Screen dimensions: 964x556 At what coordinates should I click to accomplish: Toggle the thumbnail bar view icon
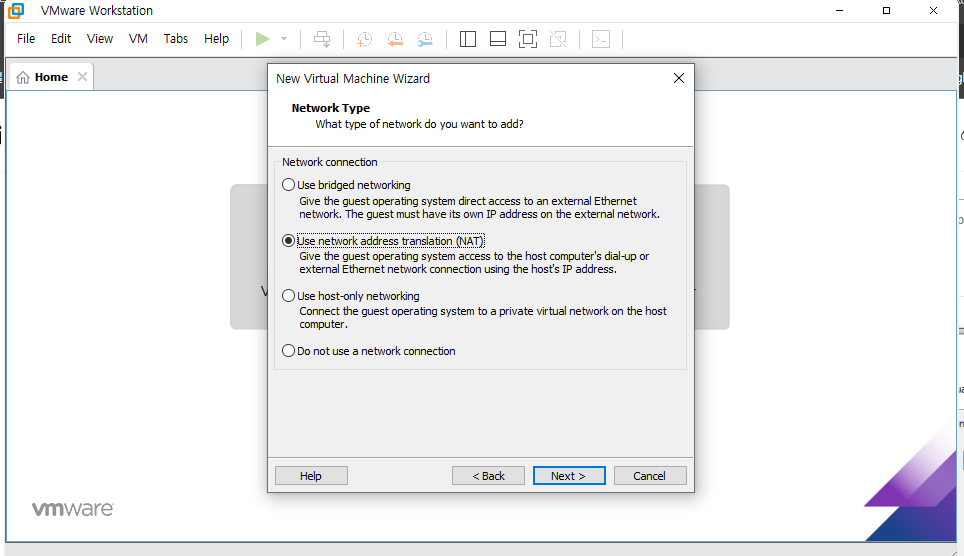click(x=498, y=39)
